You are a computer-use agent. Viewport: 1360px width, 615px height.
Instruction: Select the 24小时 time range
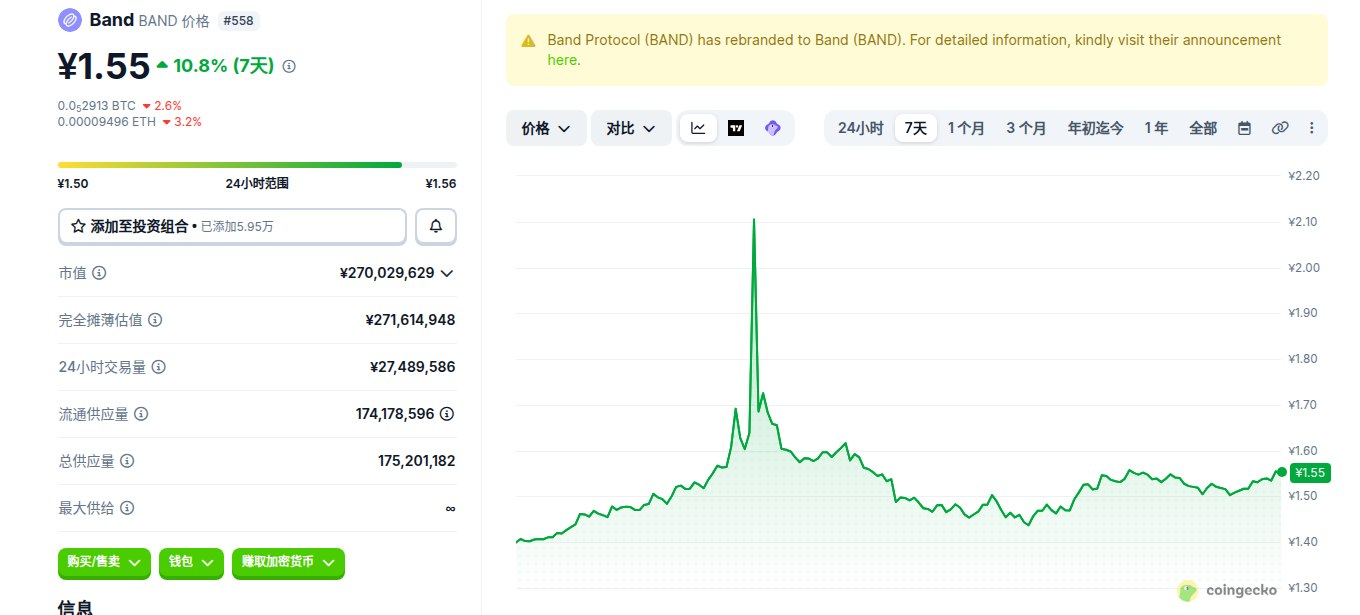coord(860,128)
